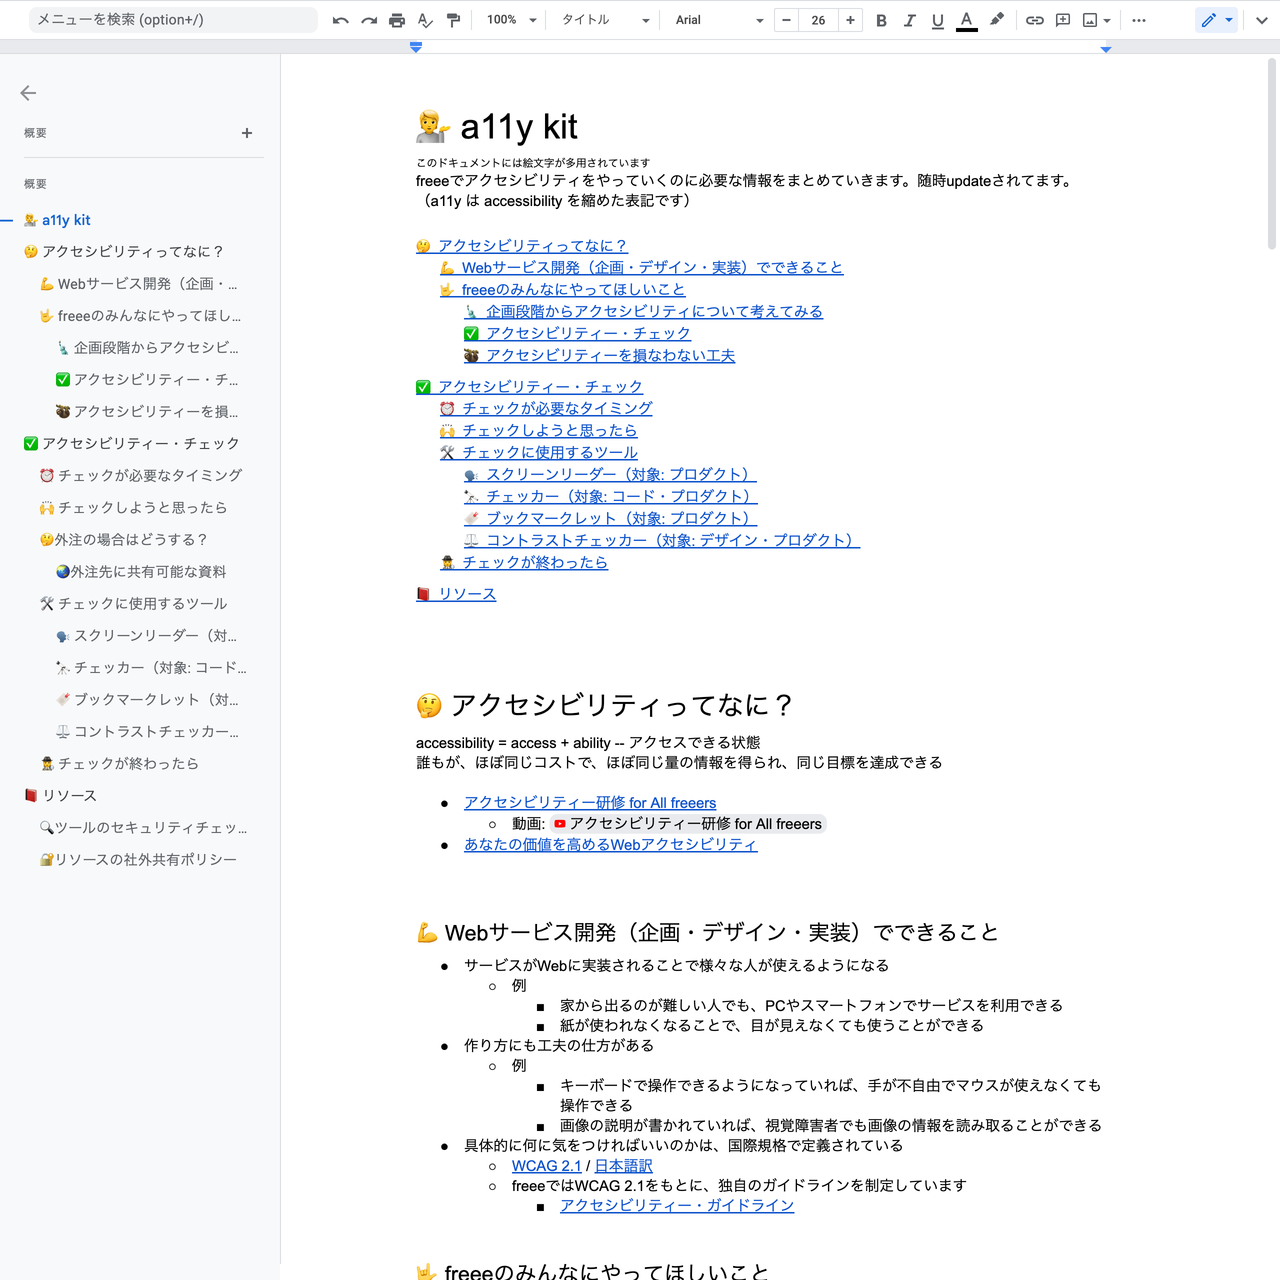Select the paint format roller icon
1280x1280 pixels.
point(453,20)
